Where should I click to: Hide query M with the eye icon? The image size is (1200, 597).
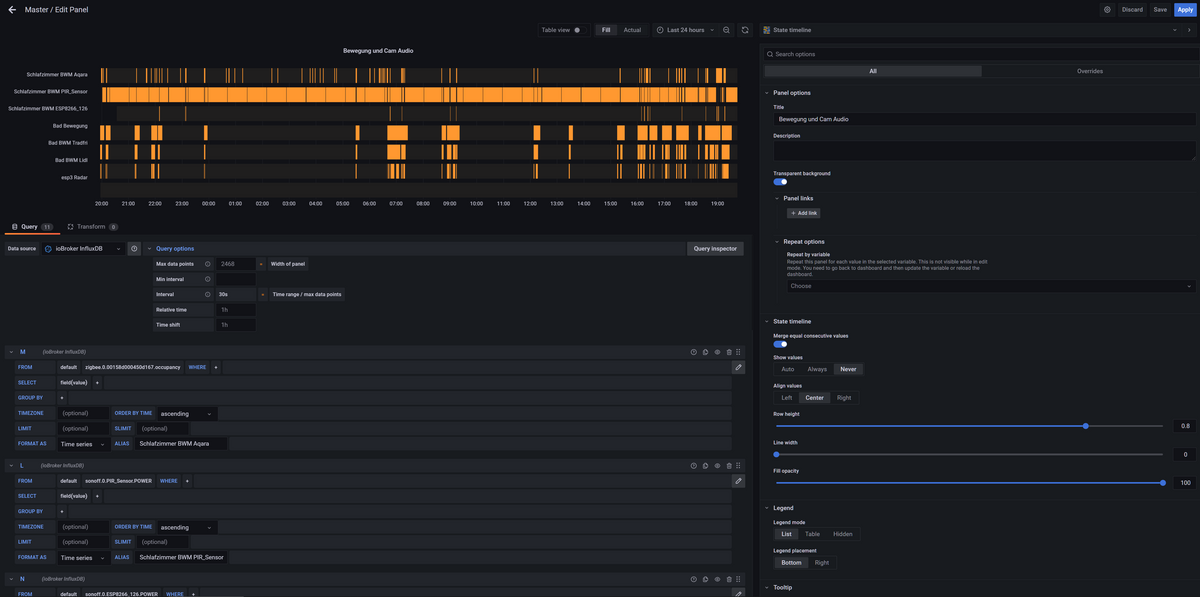click(x=717, y=352)
